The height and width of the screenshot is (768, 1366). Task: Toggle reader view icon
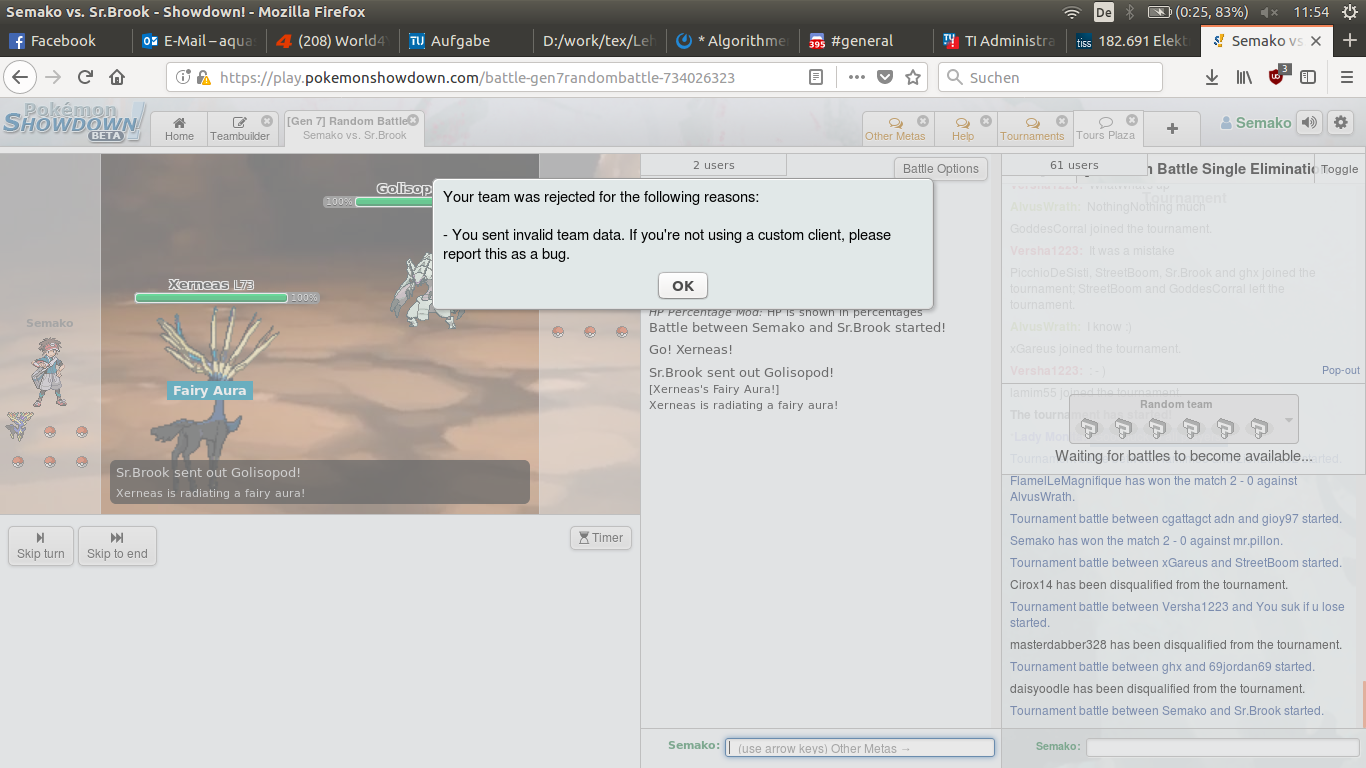[x=816, y=77]
